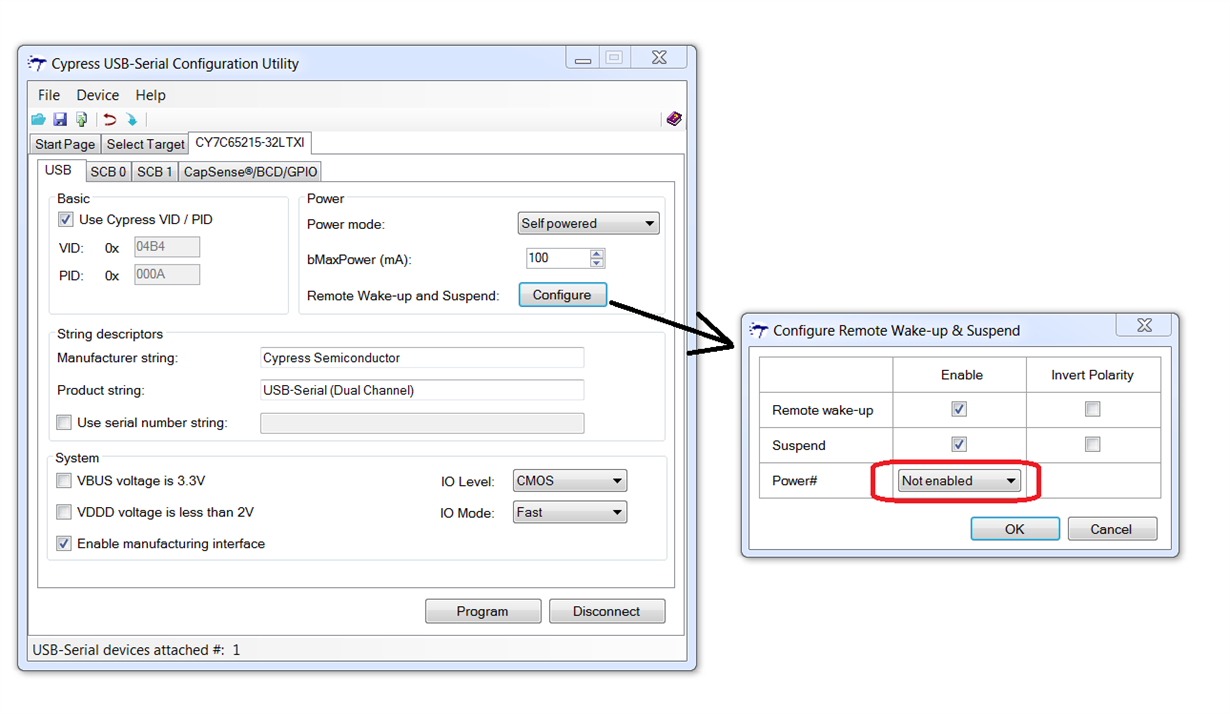This screenshot has height=714, width=1230.
Task: Click the Cypress logo icon in Configure dialog title
Action: [x=759, y=330]
